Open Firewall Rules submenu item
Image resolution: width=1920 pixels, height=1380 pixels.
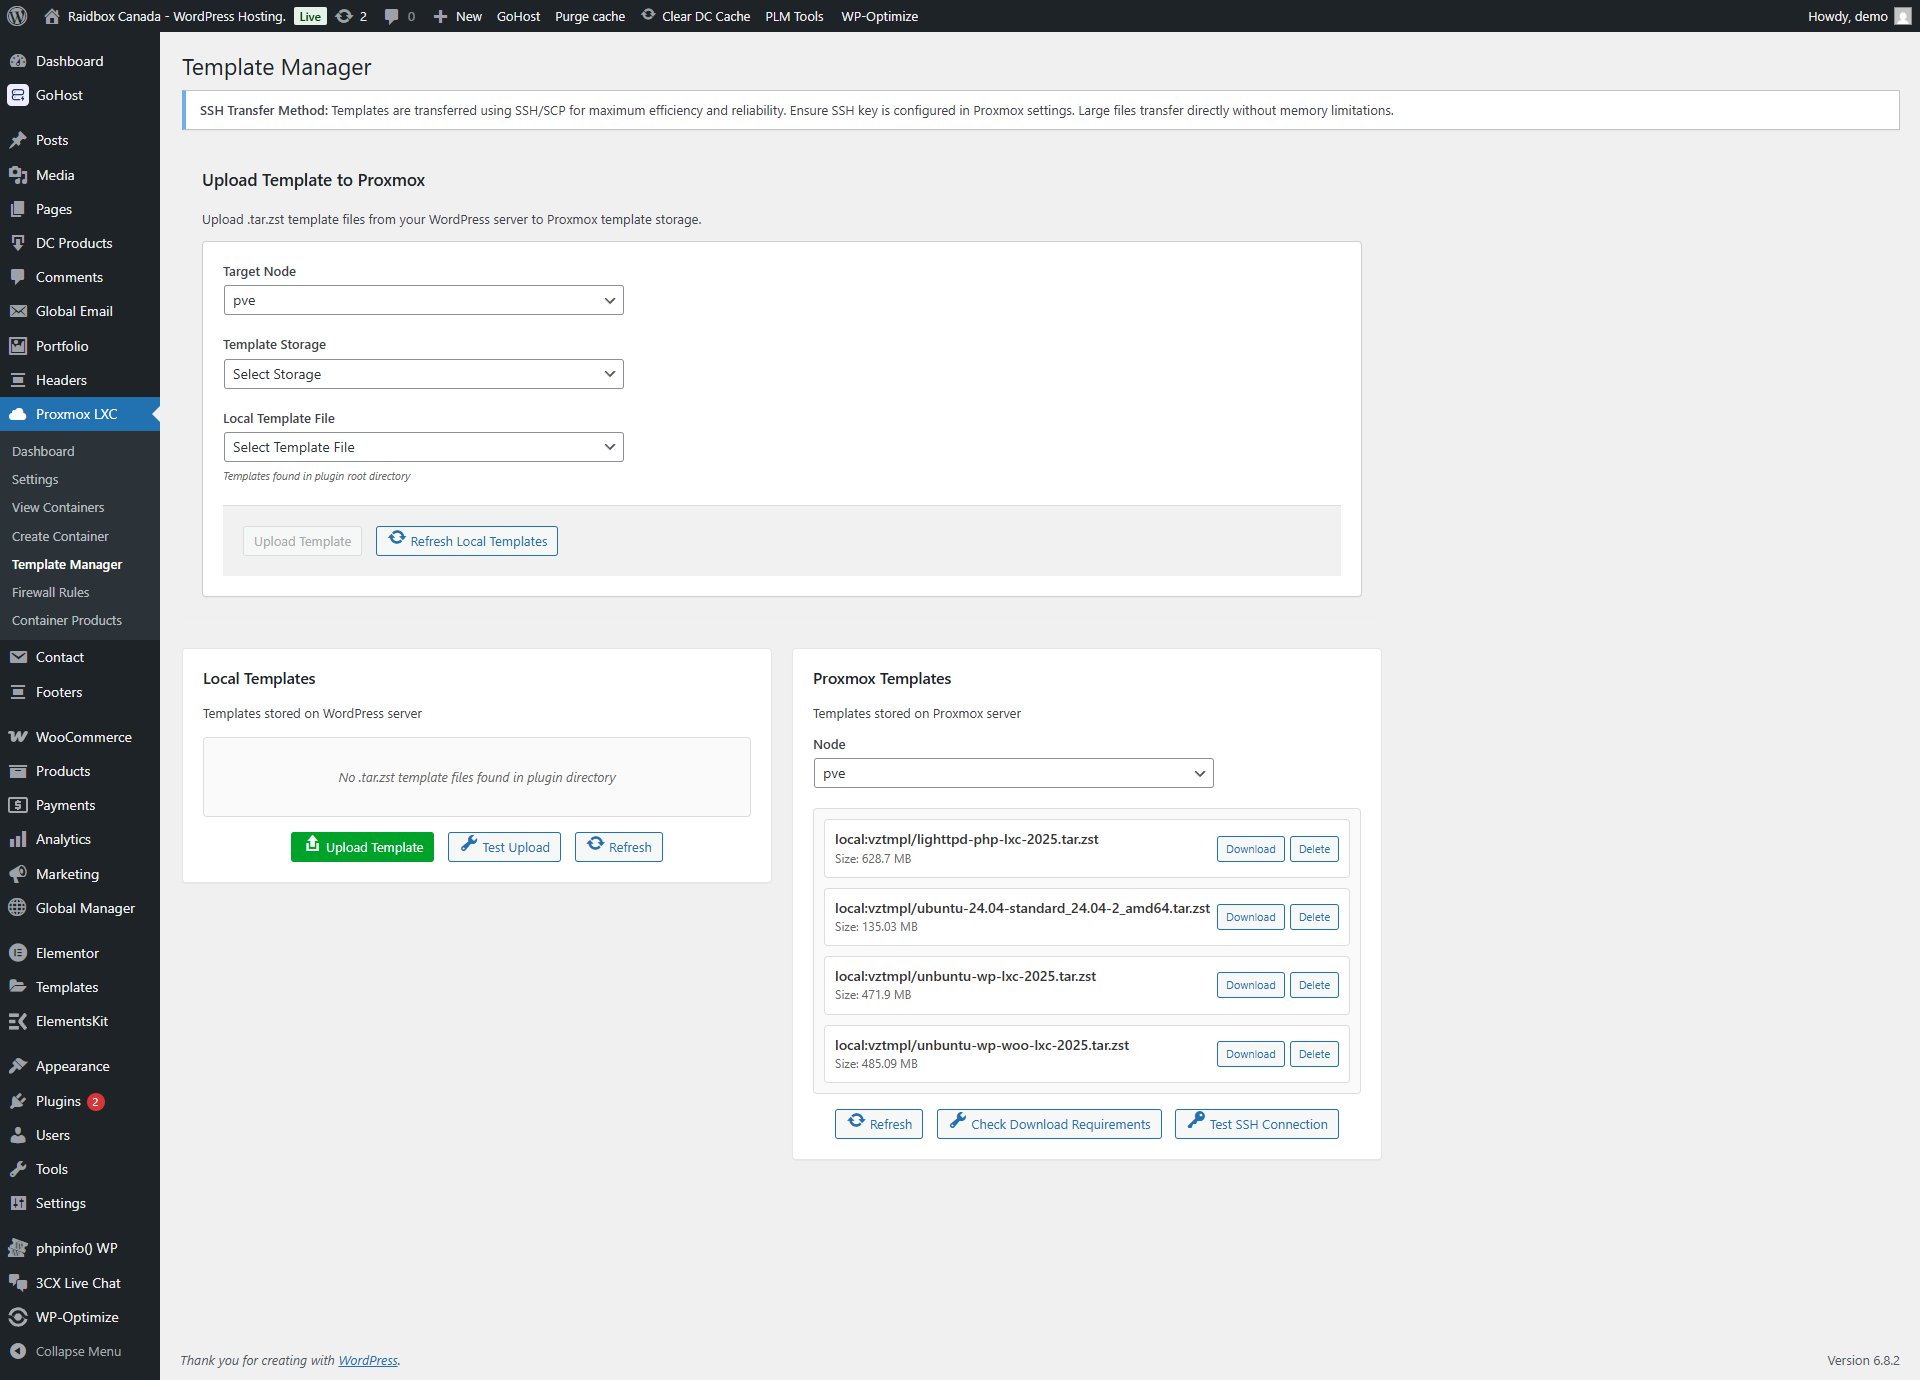pyautogui.click(x=50, y=592)
